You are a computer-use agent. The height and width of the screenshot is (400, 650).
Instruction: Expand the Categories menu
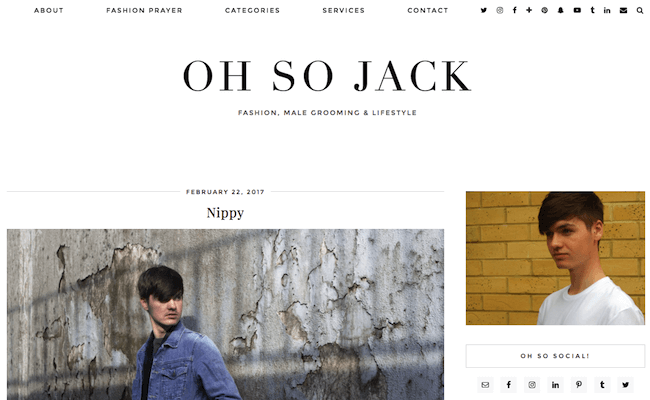[x=252, y=10]
